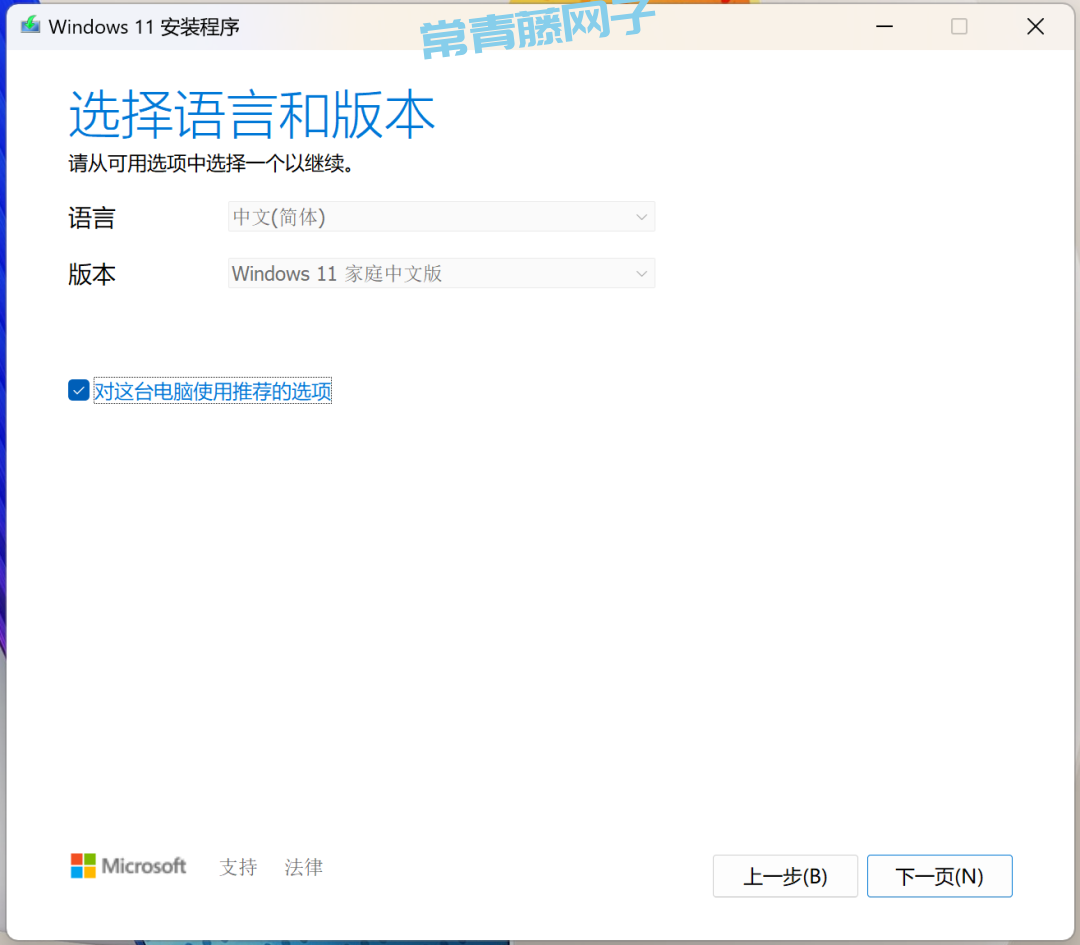Click the Windows 11 安装程序 title bar text
Screen dimensions: 1080x945
click(x=144, y=27)
